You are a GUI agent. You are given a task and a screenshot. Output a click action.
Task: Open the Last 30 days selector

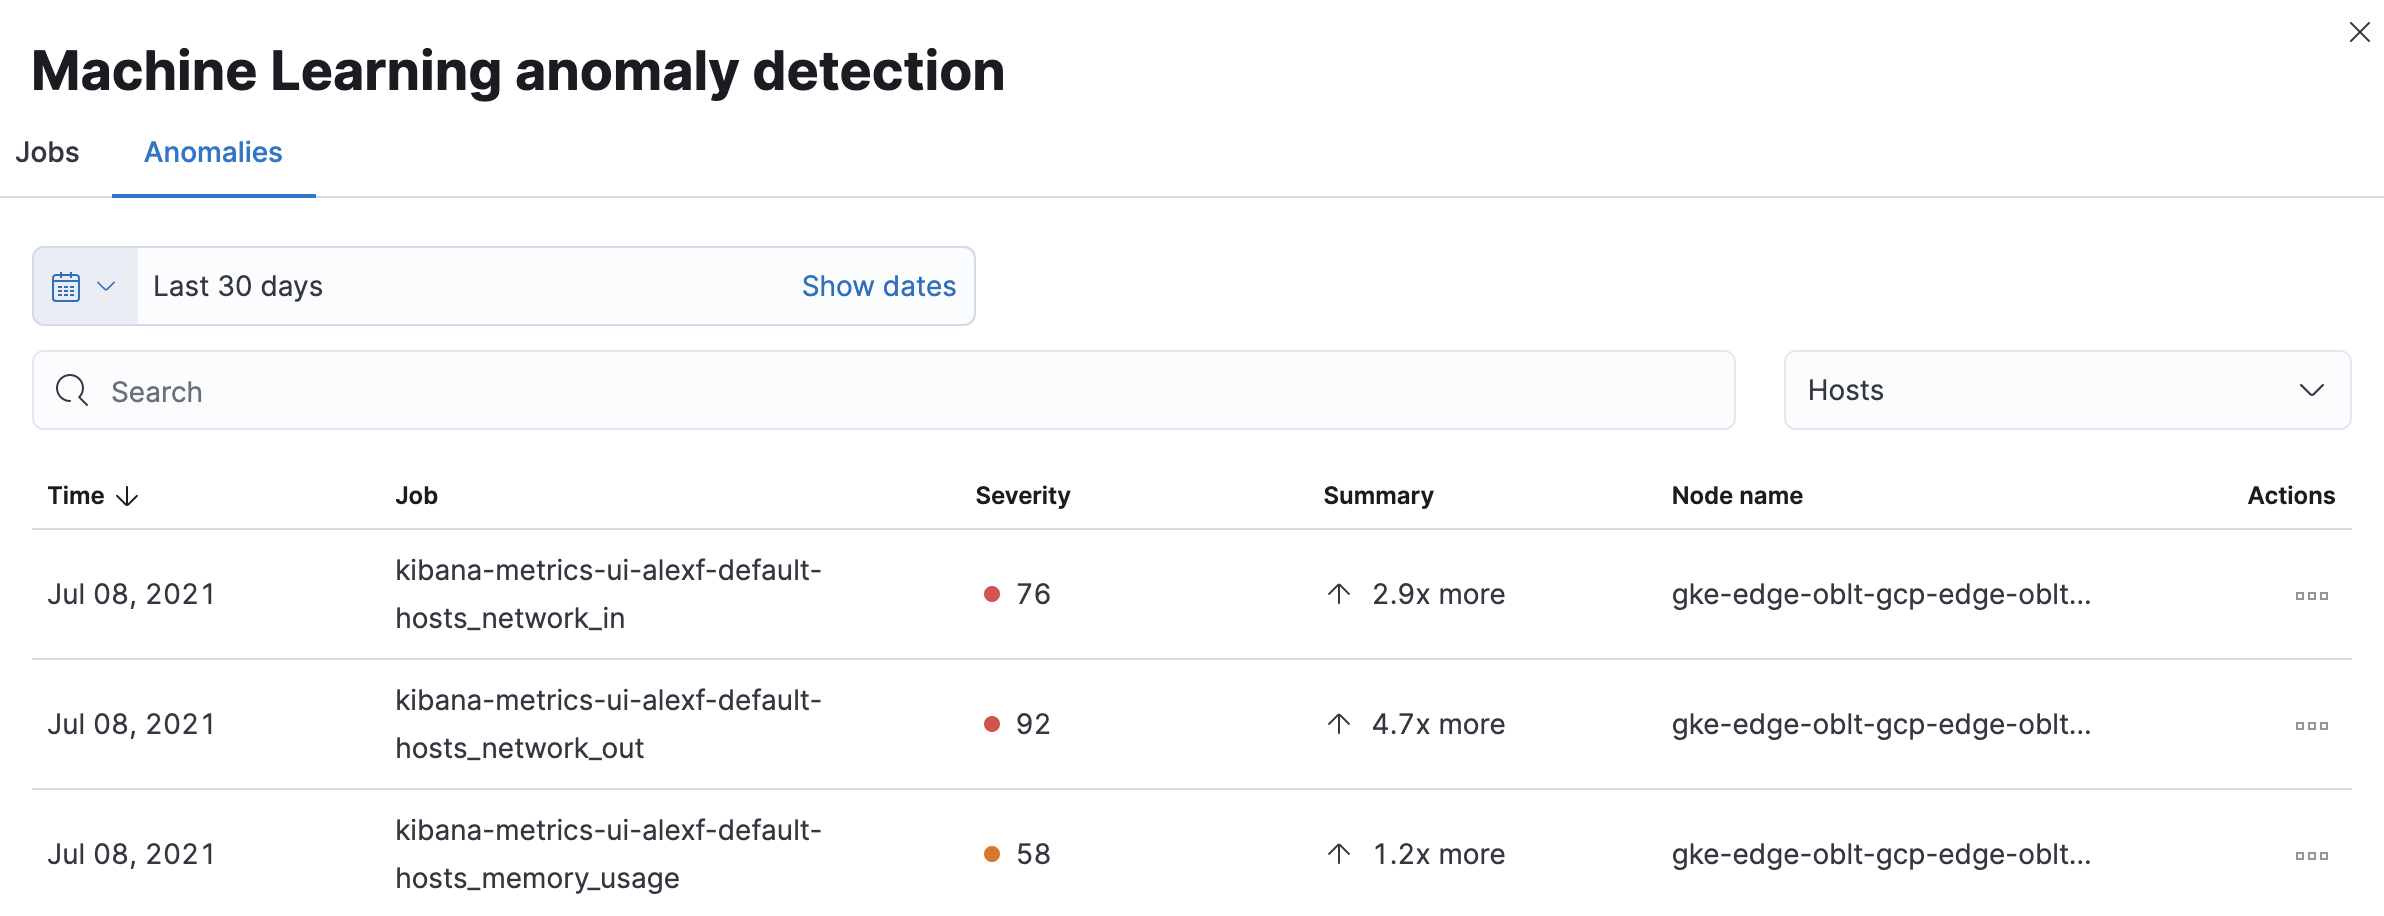tap(237, 286)
